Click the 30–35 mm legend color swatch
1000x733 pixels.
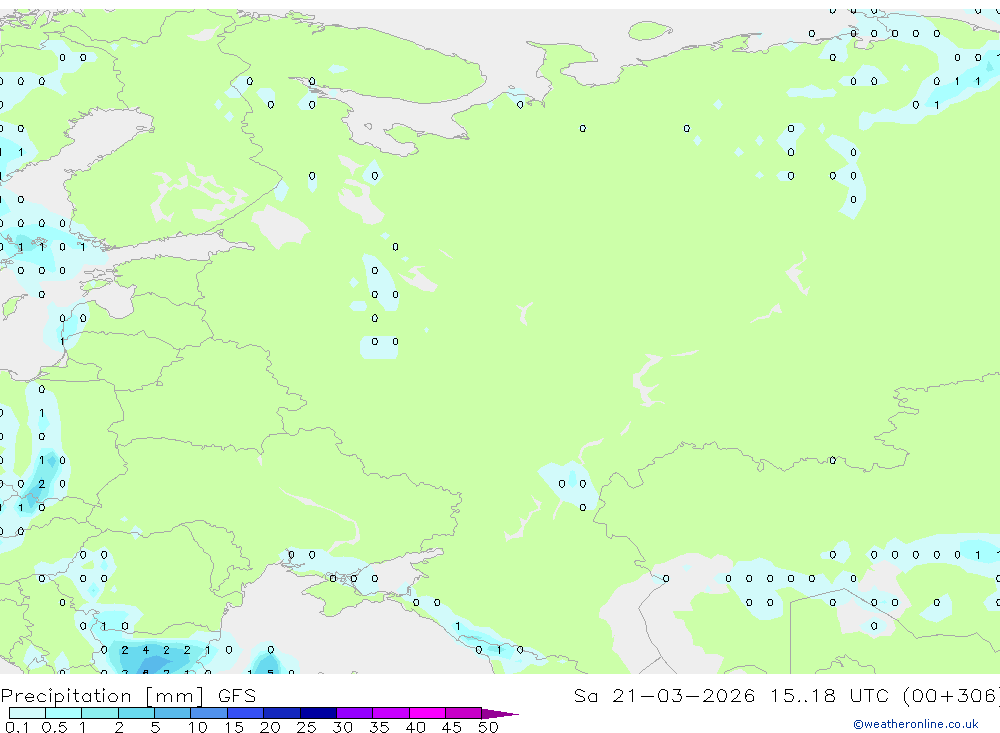(355, 713)
